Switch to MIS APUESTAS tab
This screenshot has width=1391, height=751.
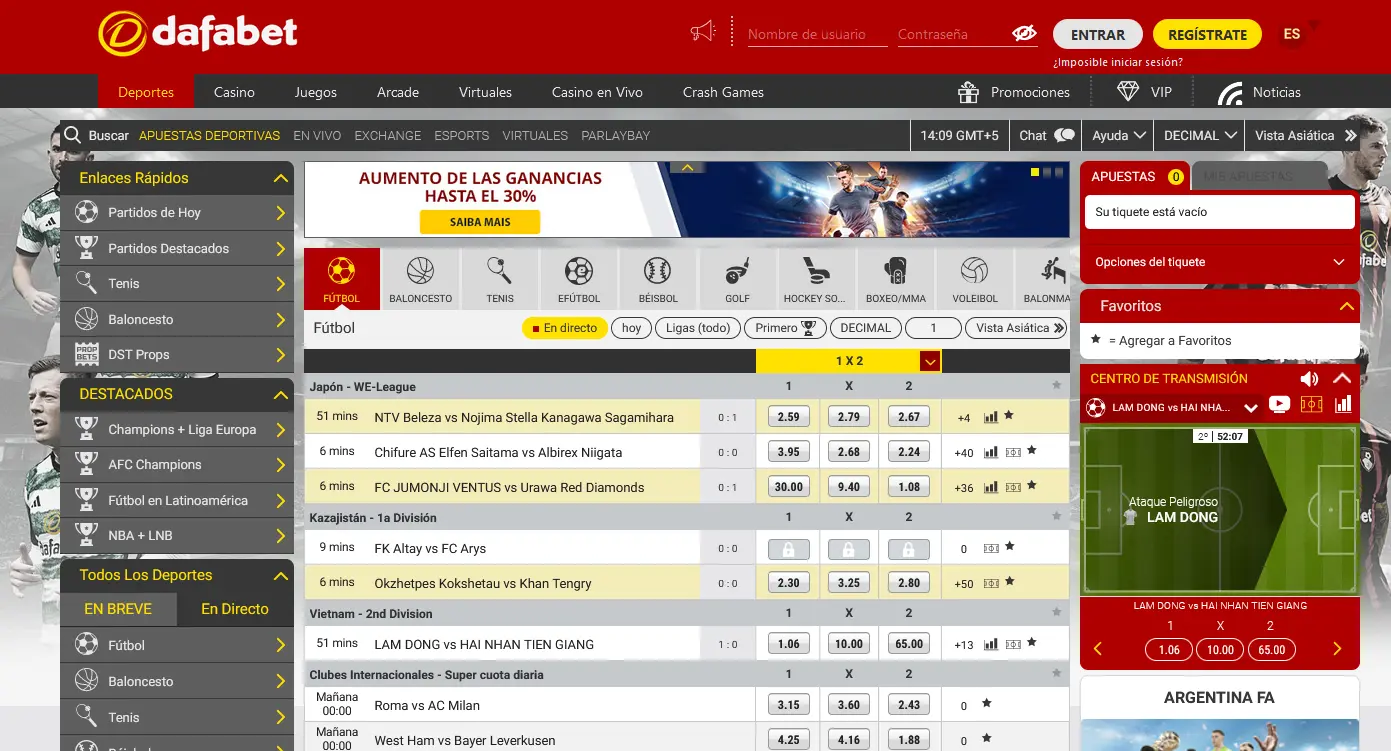click(1258, 177)
